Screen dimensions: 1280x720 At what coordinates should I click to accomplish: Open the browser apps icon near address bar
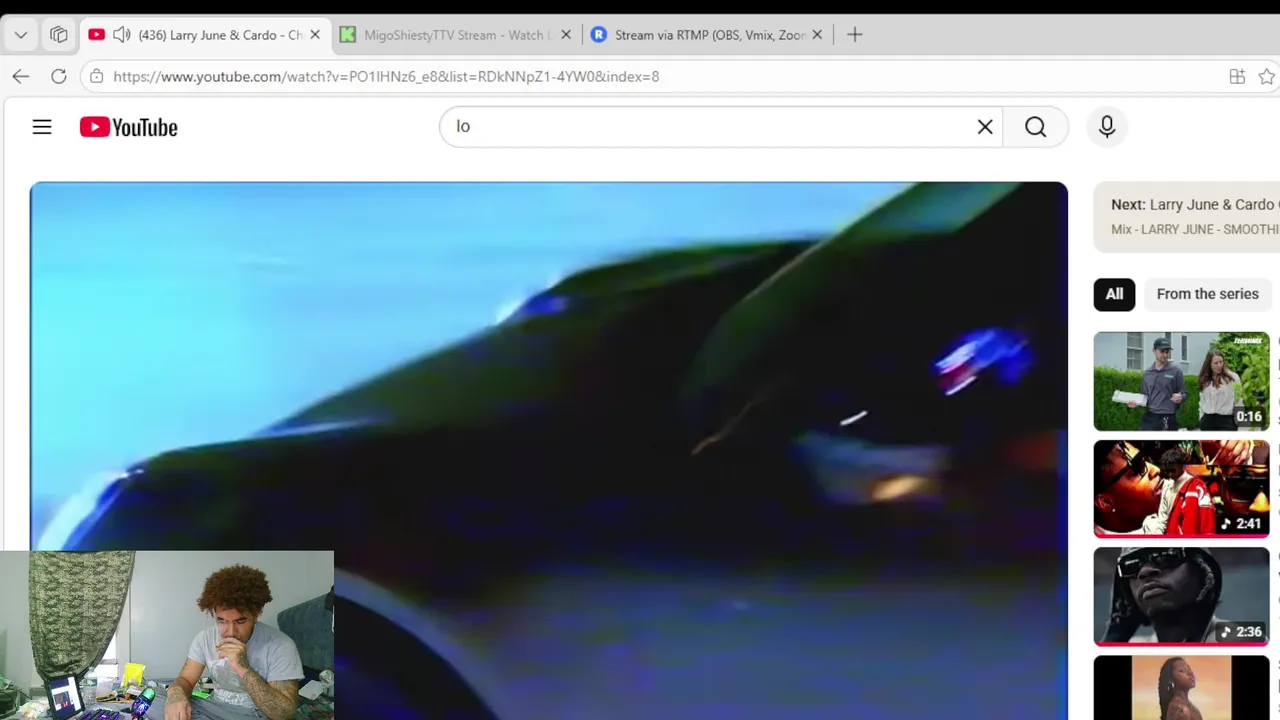[x=1237, y=76]
